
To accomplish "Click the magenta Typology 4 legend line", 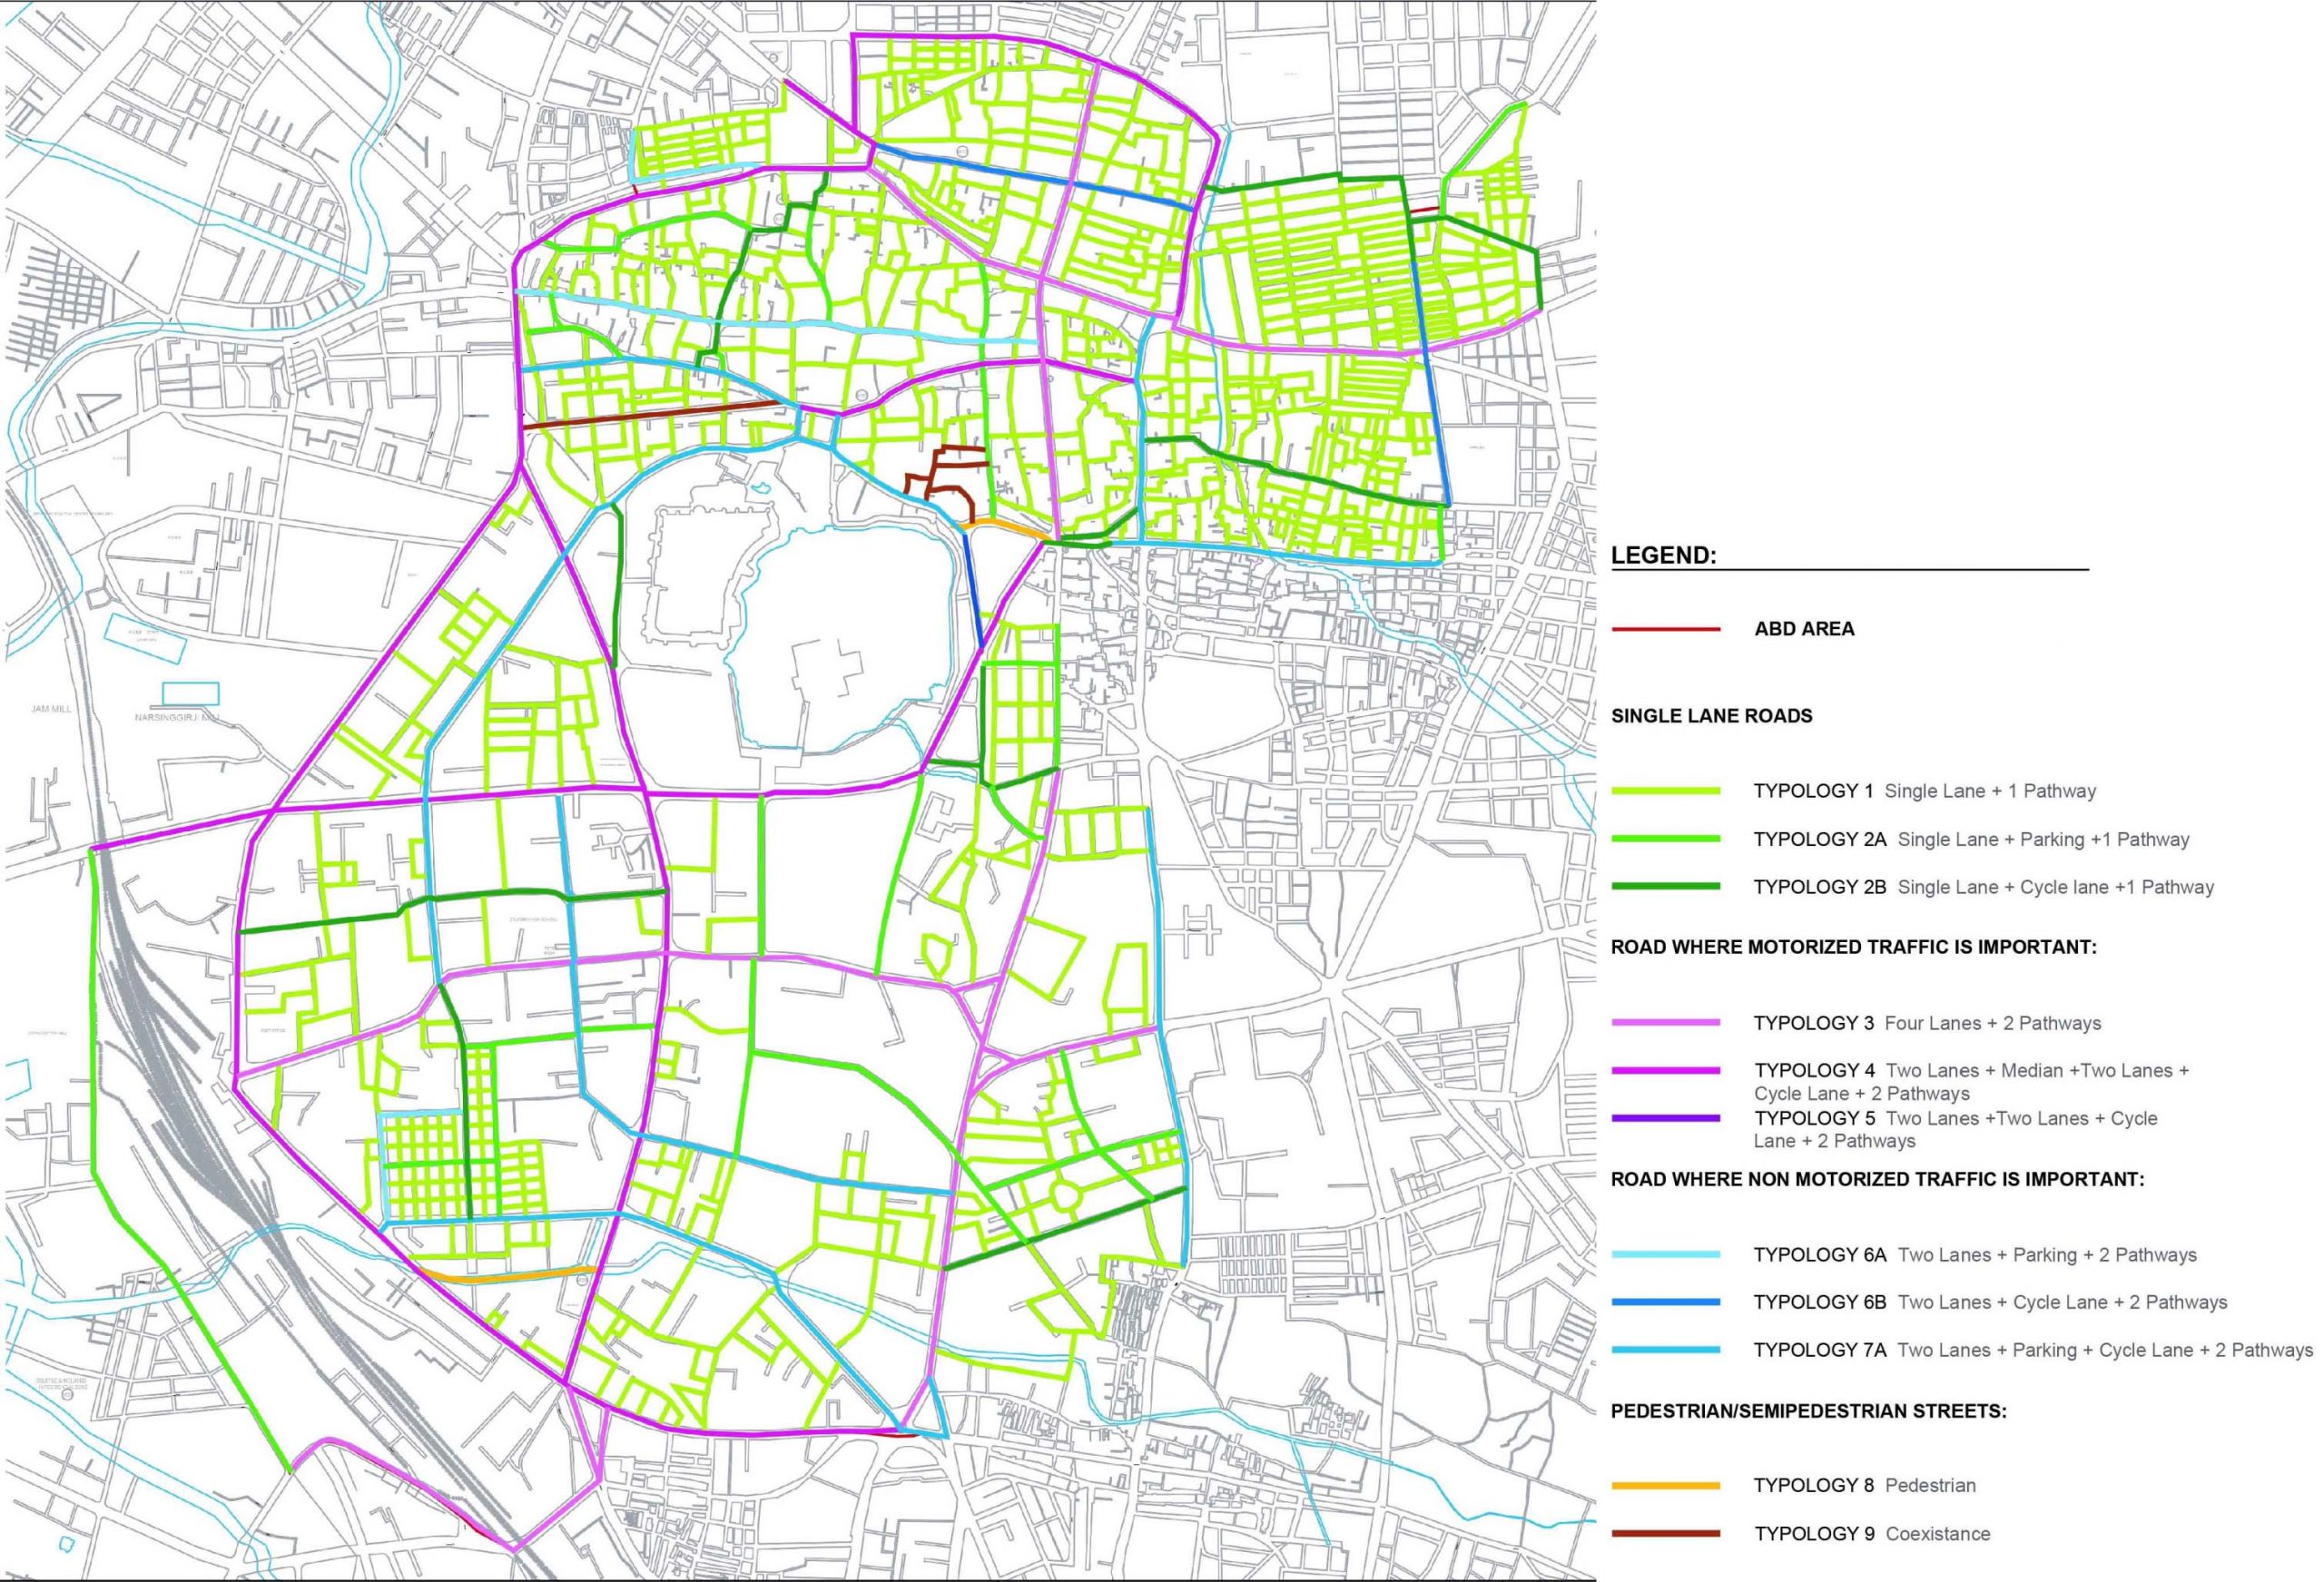I will click(1665, 1070).
